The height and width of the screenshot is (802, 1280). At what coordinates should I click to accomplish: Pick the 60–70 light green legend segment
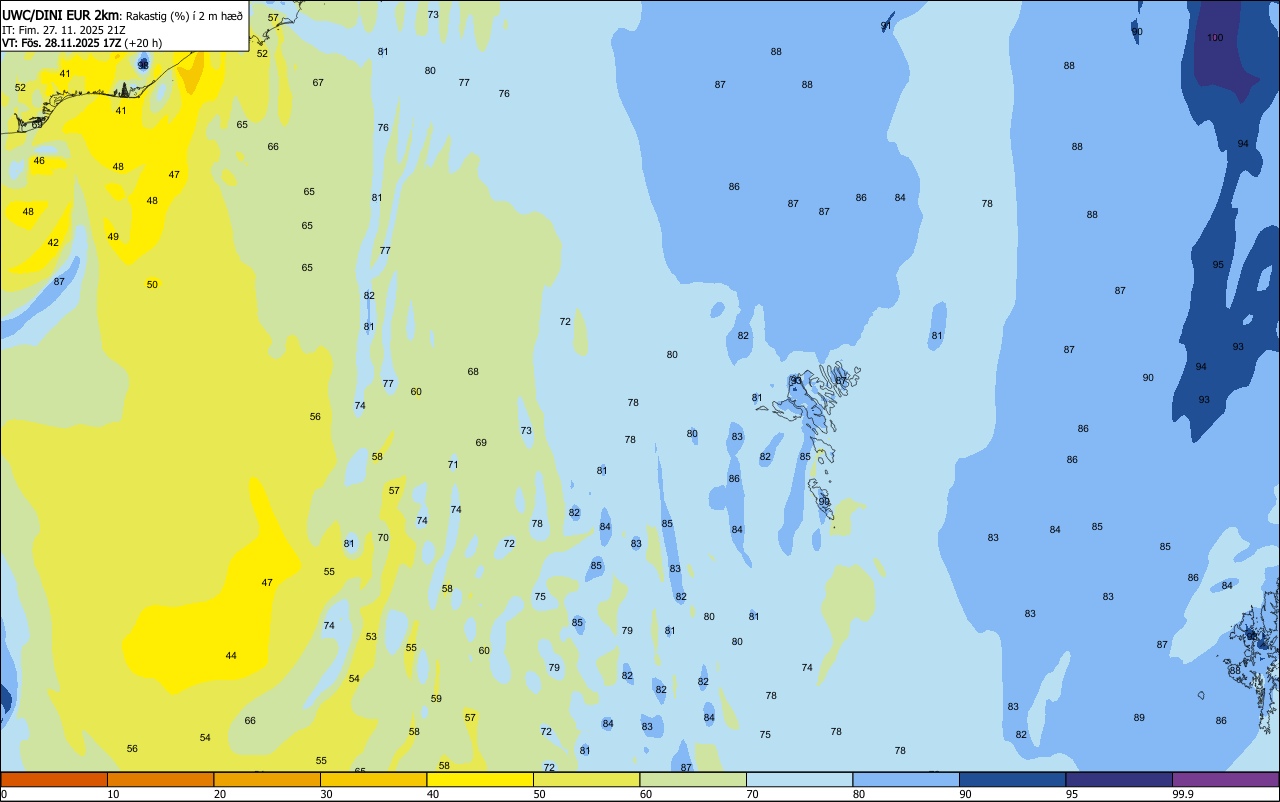tap(693, 779)
